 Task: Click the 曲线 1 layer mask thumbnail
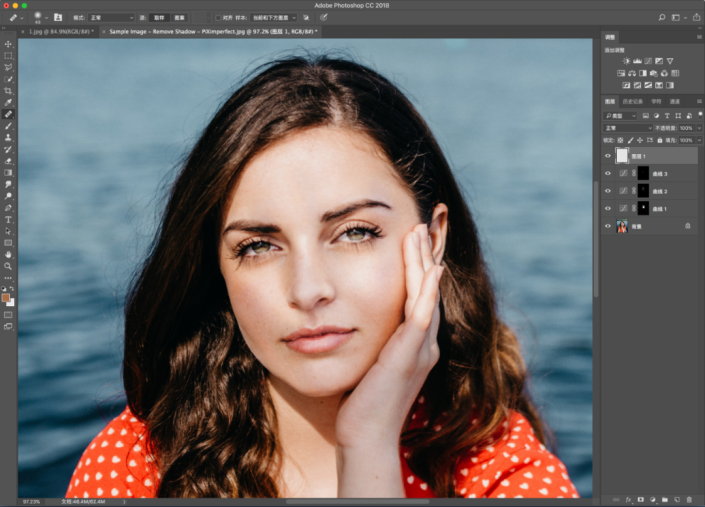[643, 208]
